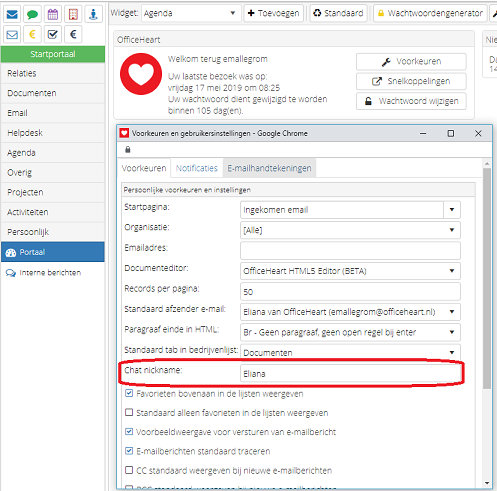
Task: Open the Documenteditor dropdown
Action: 350,271
